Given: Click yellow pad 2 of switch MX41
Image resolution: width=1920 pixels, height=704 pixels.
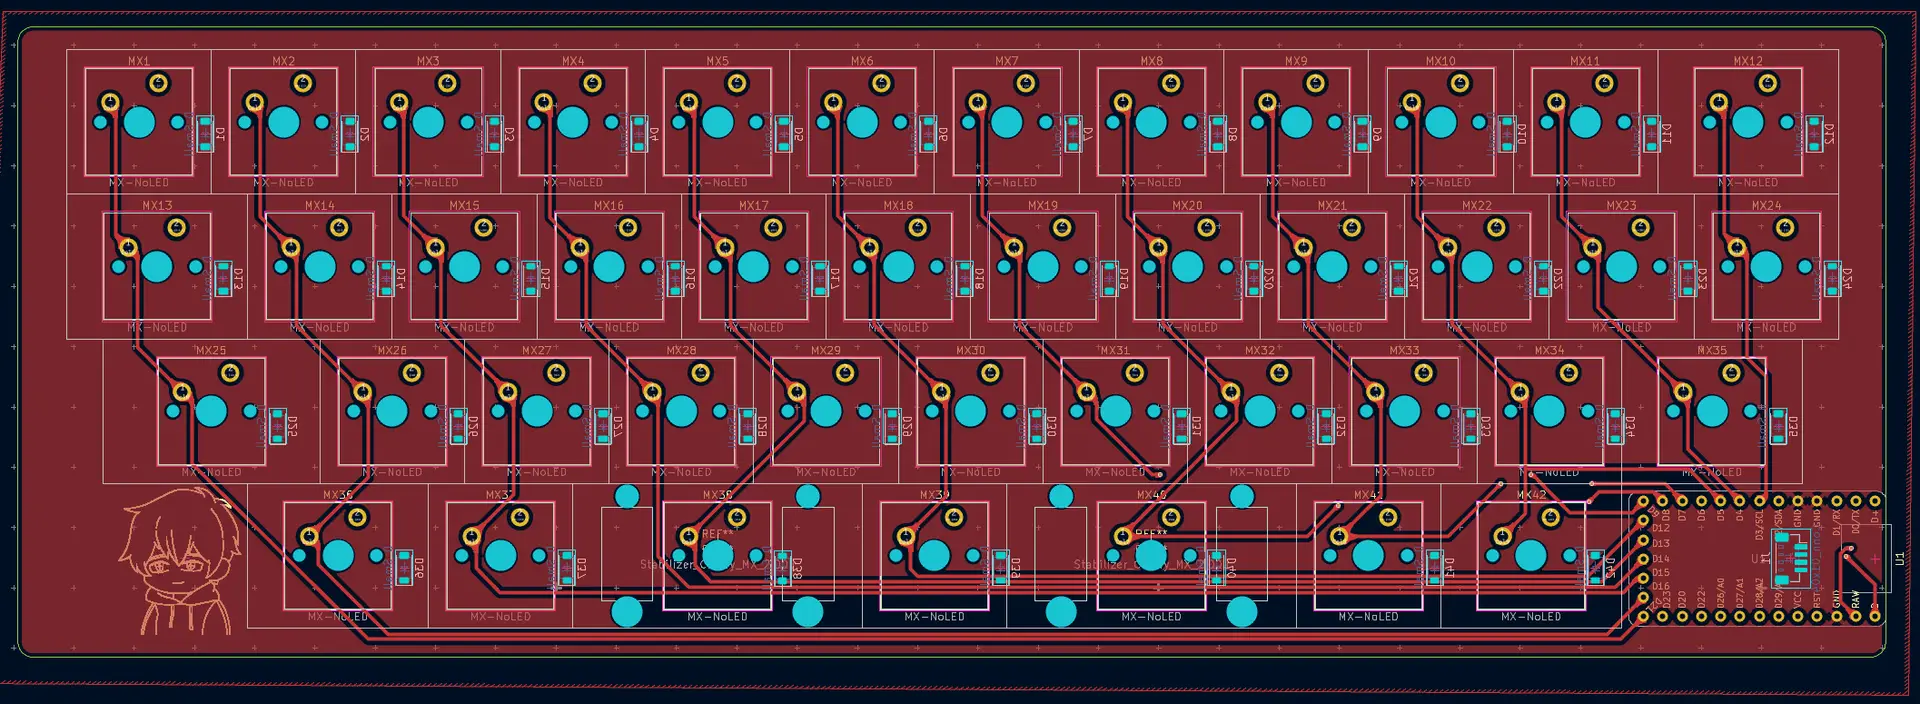Looking at the screenshot, I should pos(1388,517).
